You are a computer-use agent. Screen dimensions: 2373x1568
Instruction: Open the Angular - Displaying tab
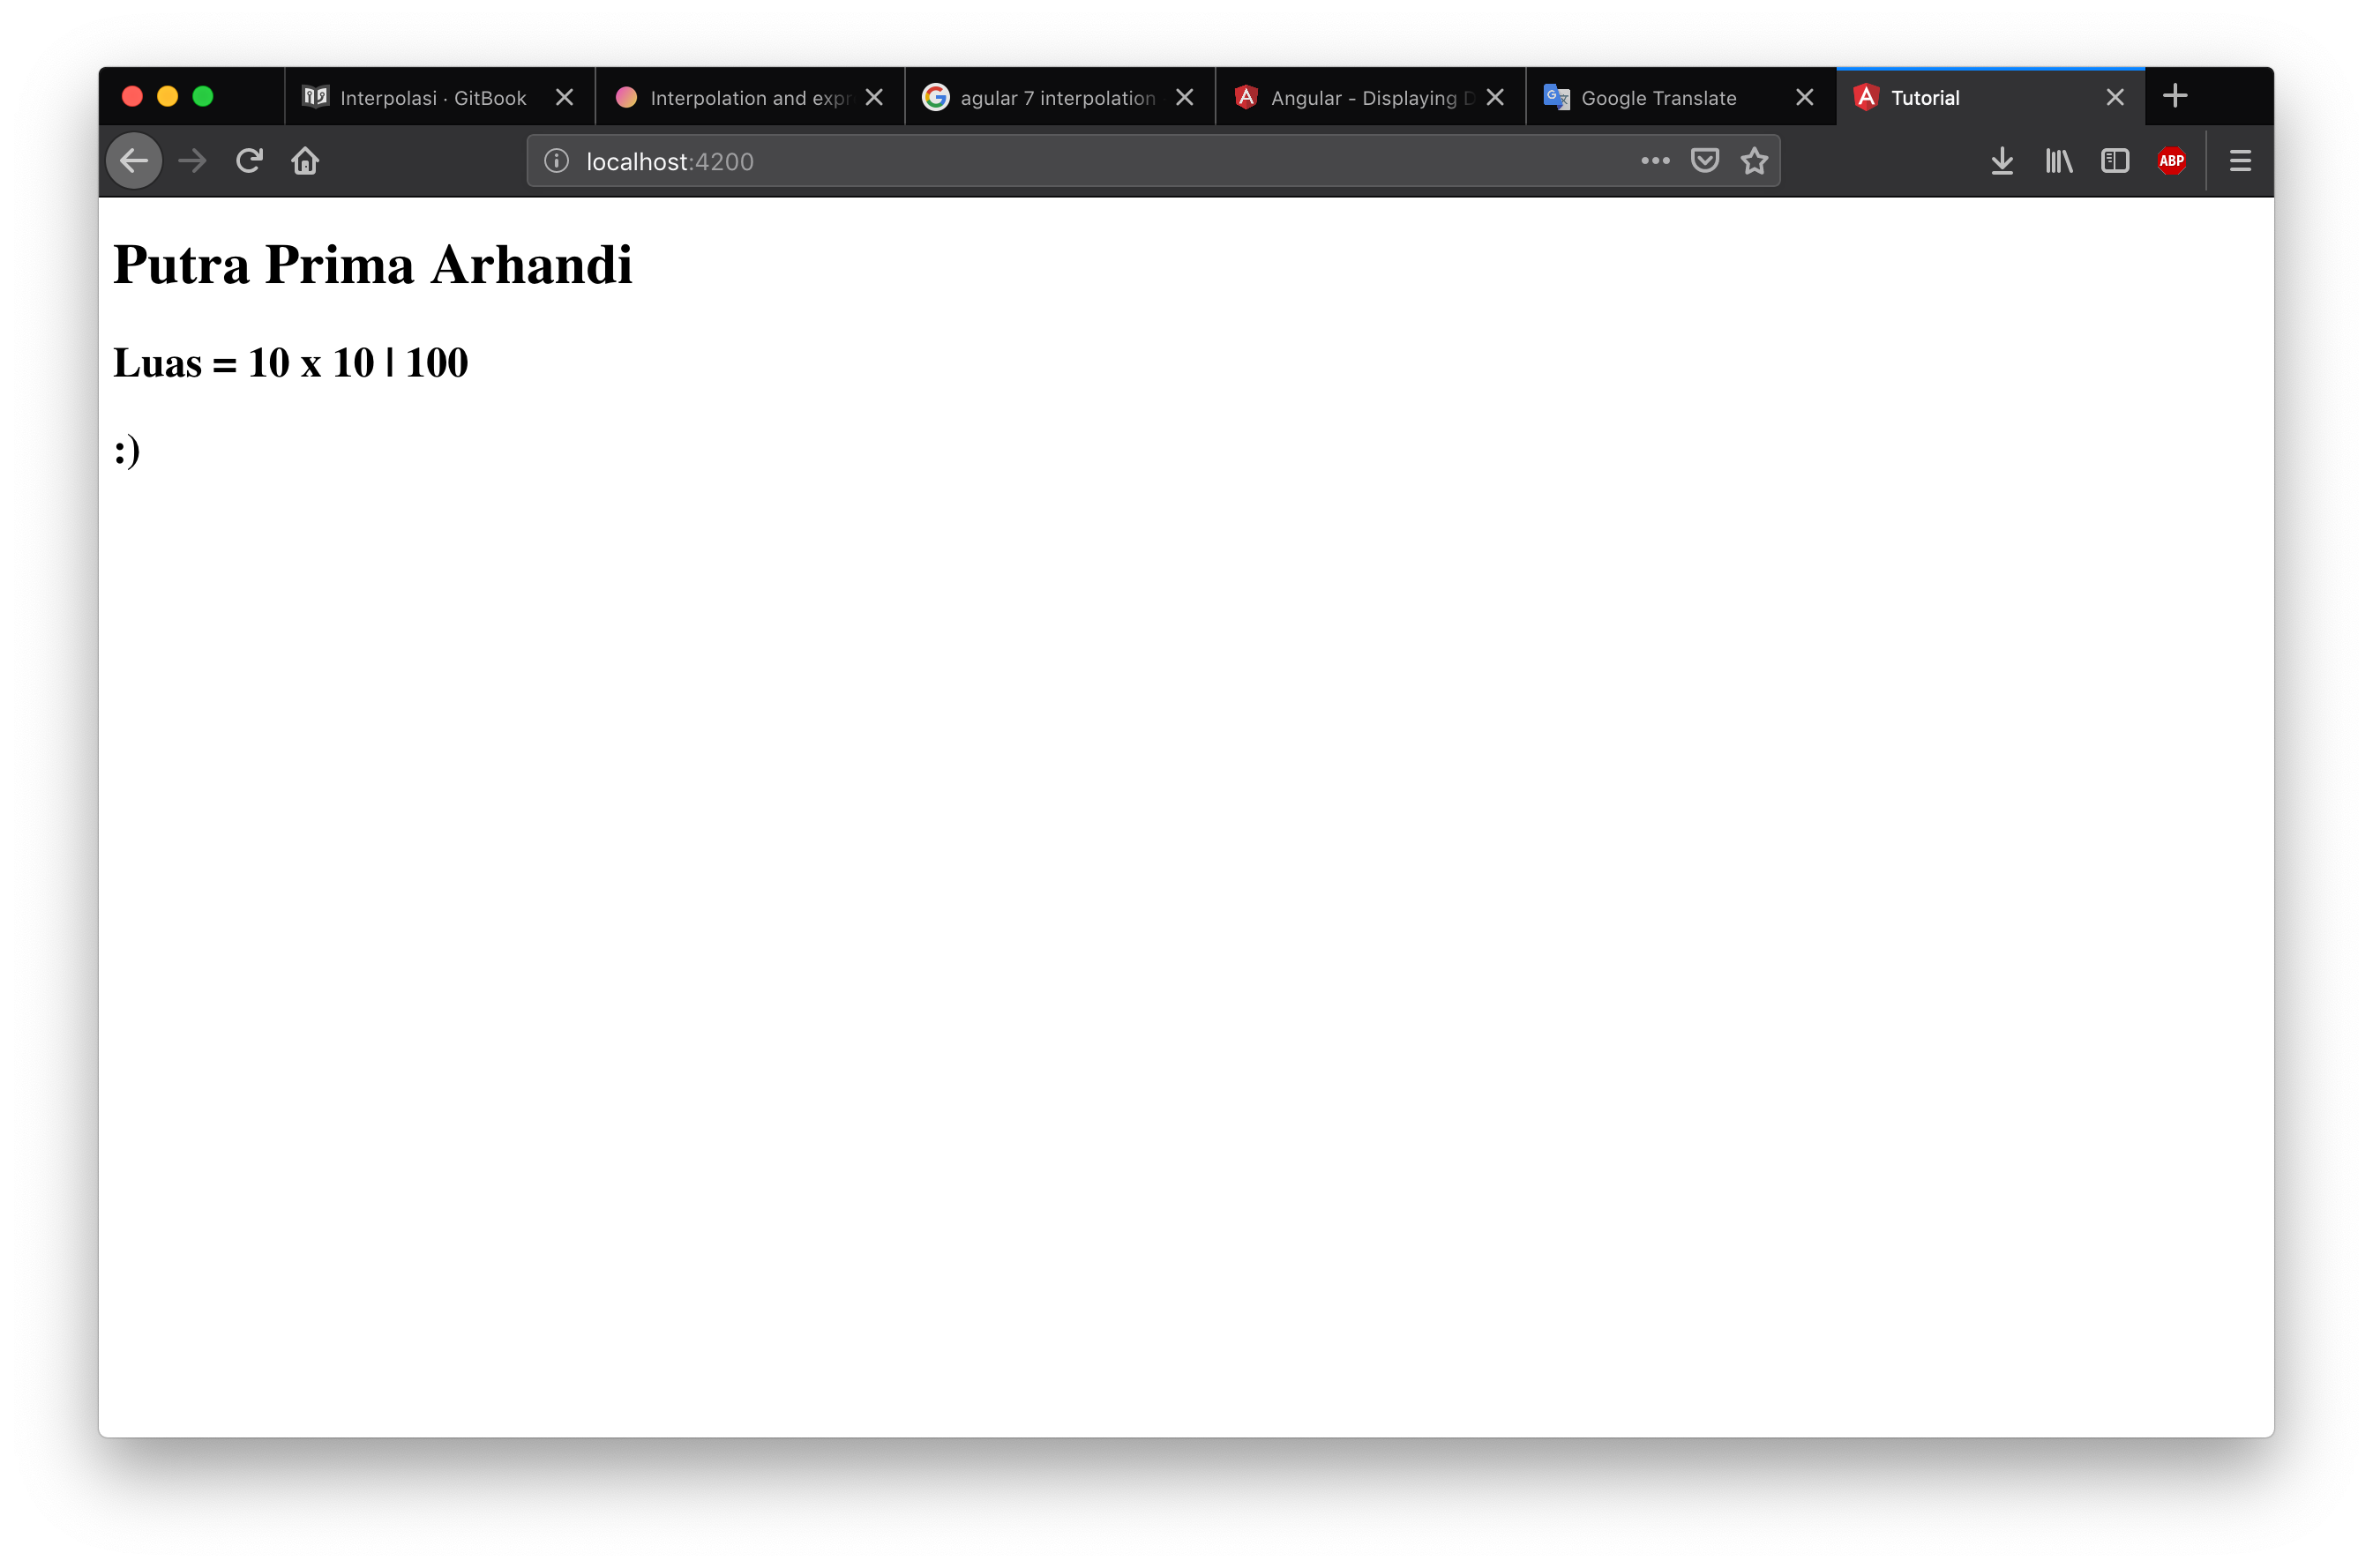point(1368,96)
